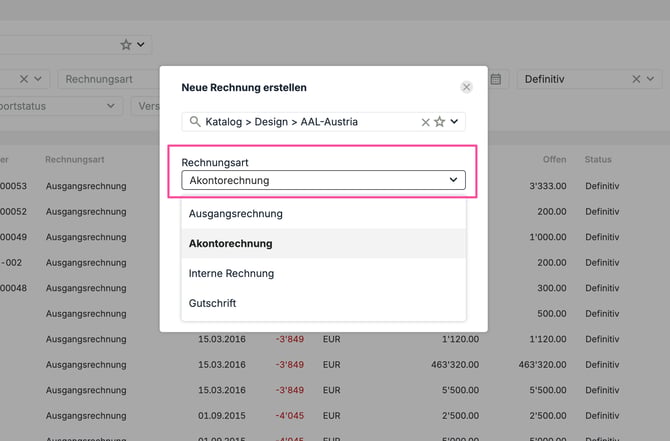Click the 01.09.2015 date with 2'500.00 amount

222,415
